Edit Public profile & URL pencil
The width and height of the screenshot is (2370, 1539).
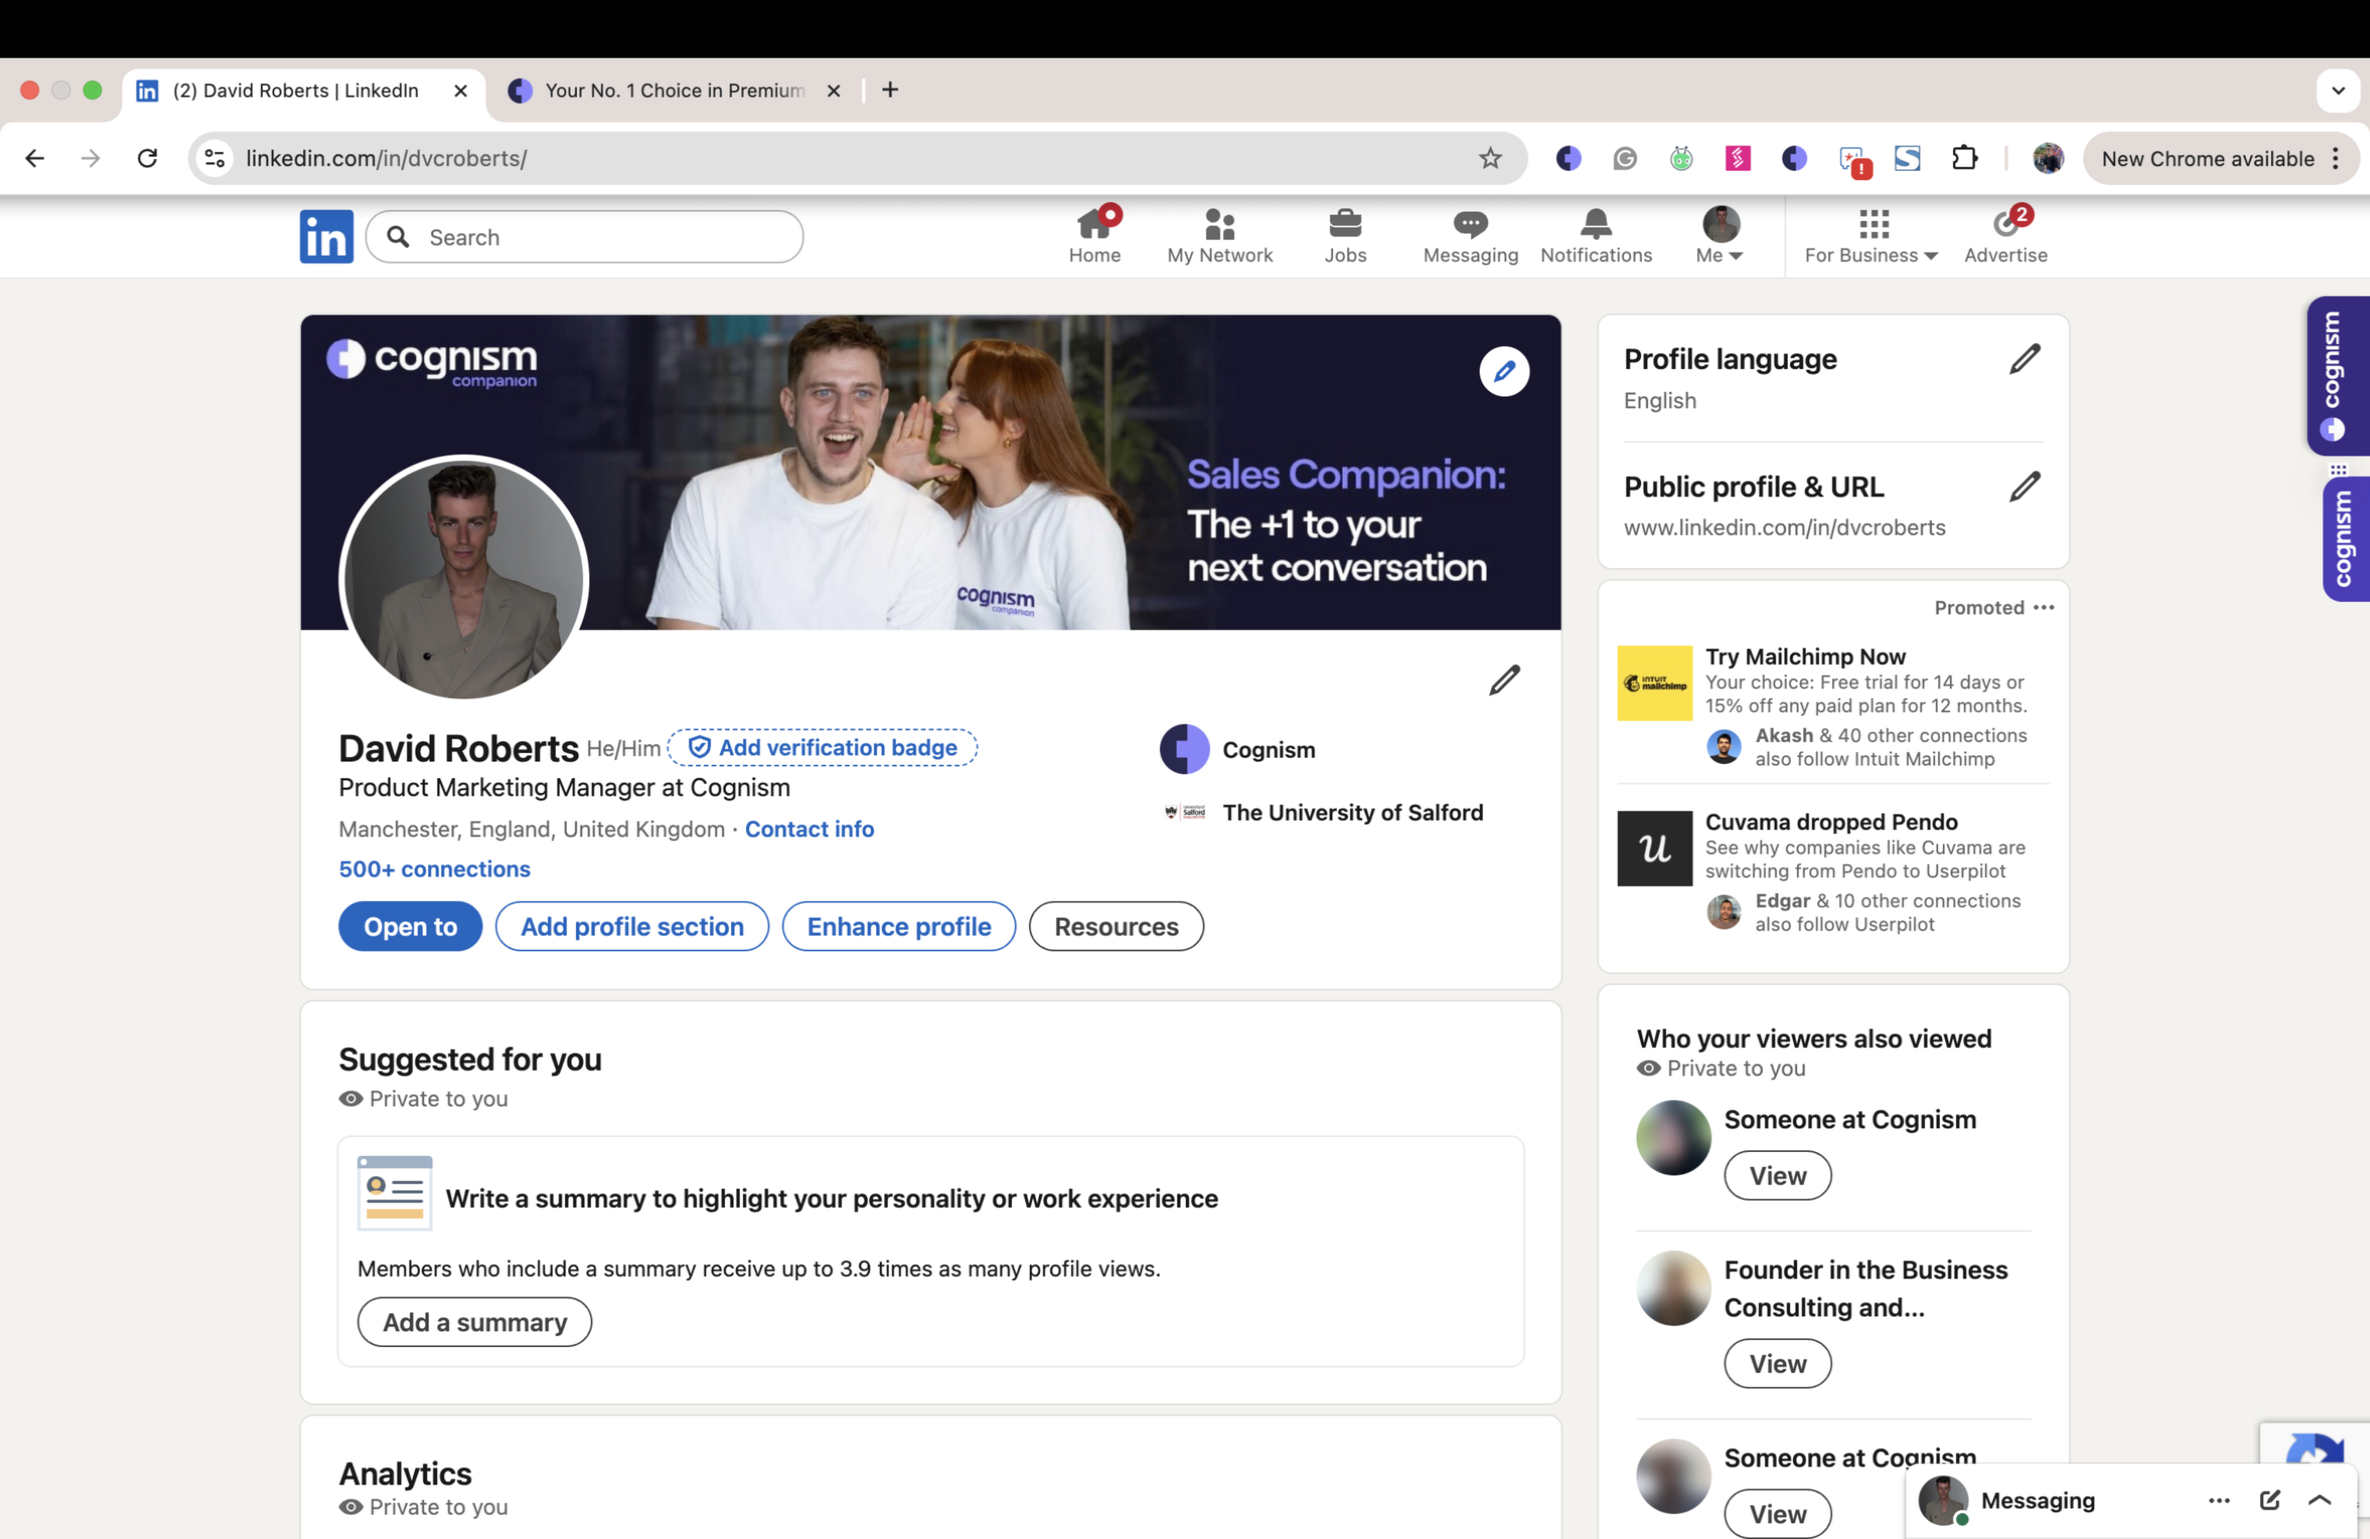pos(2023,487)
